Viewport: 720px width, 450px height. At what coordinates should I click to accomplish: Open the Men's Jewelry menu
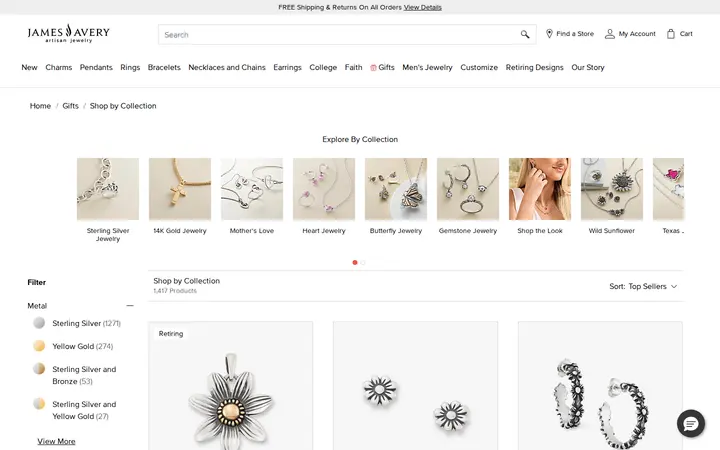pyautogui.click(x=428, y=68)
